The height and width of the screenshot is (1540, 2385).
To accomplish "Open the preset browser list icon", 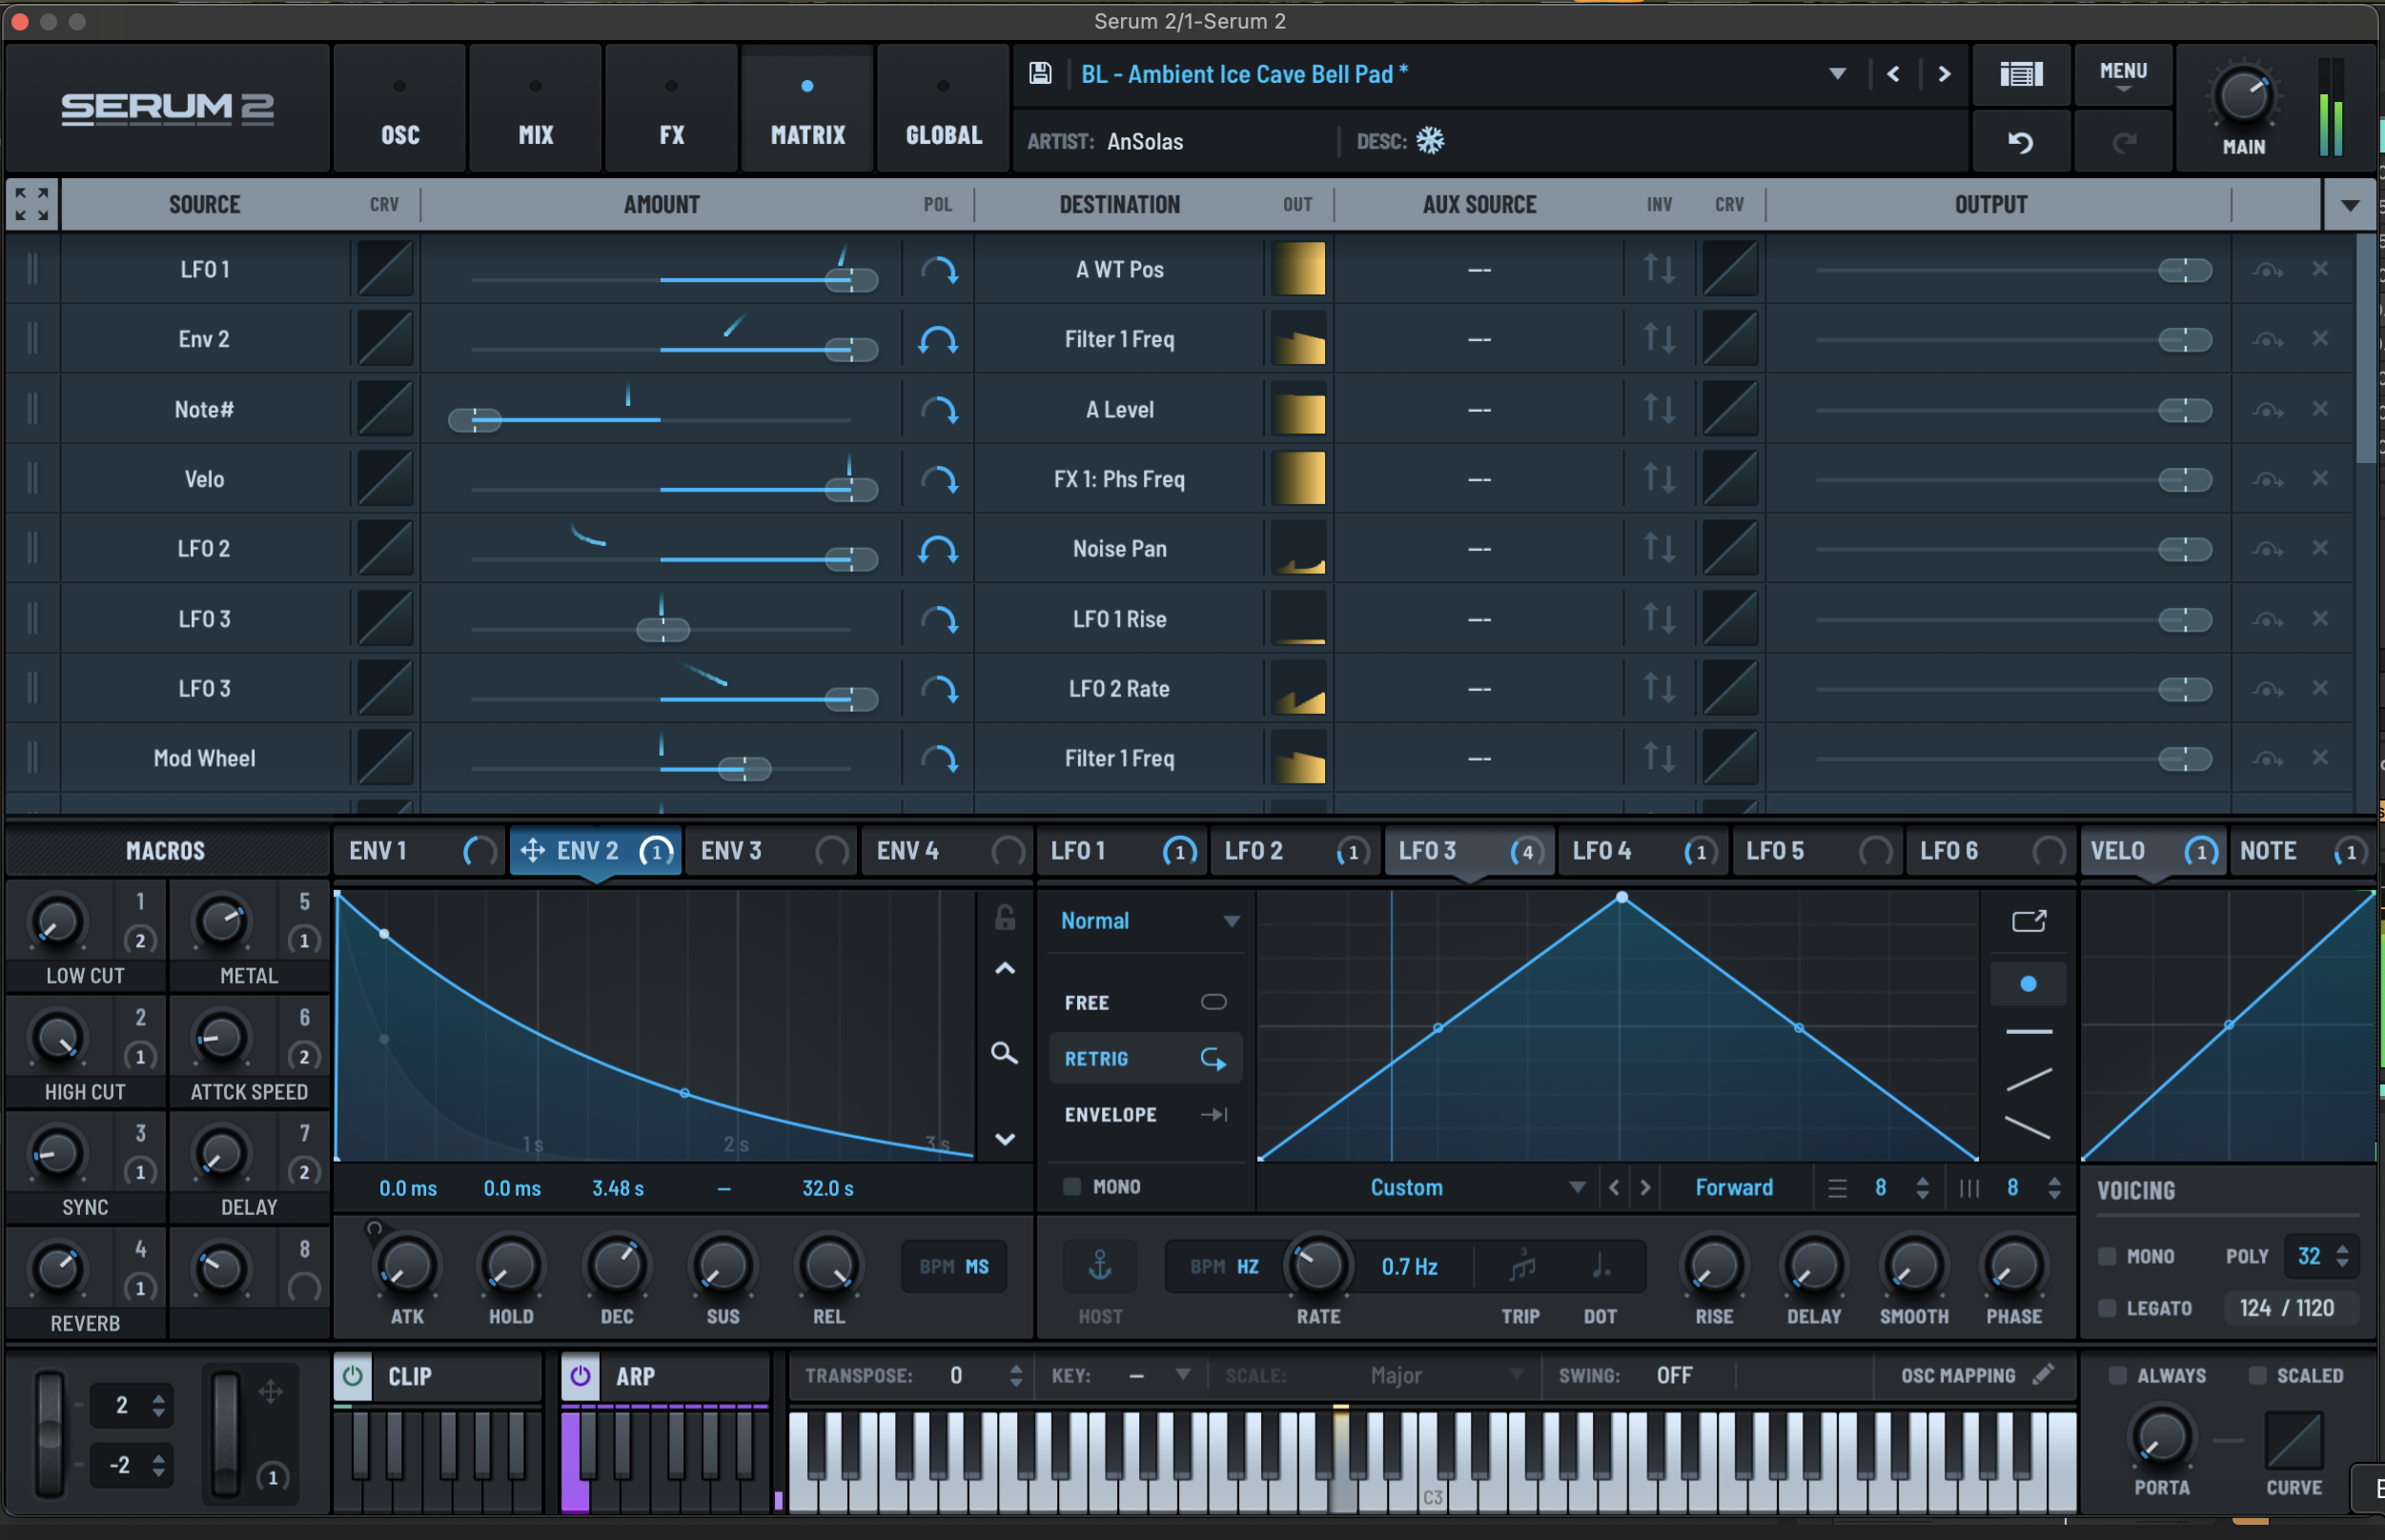I will point(2021,74).
